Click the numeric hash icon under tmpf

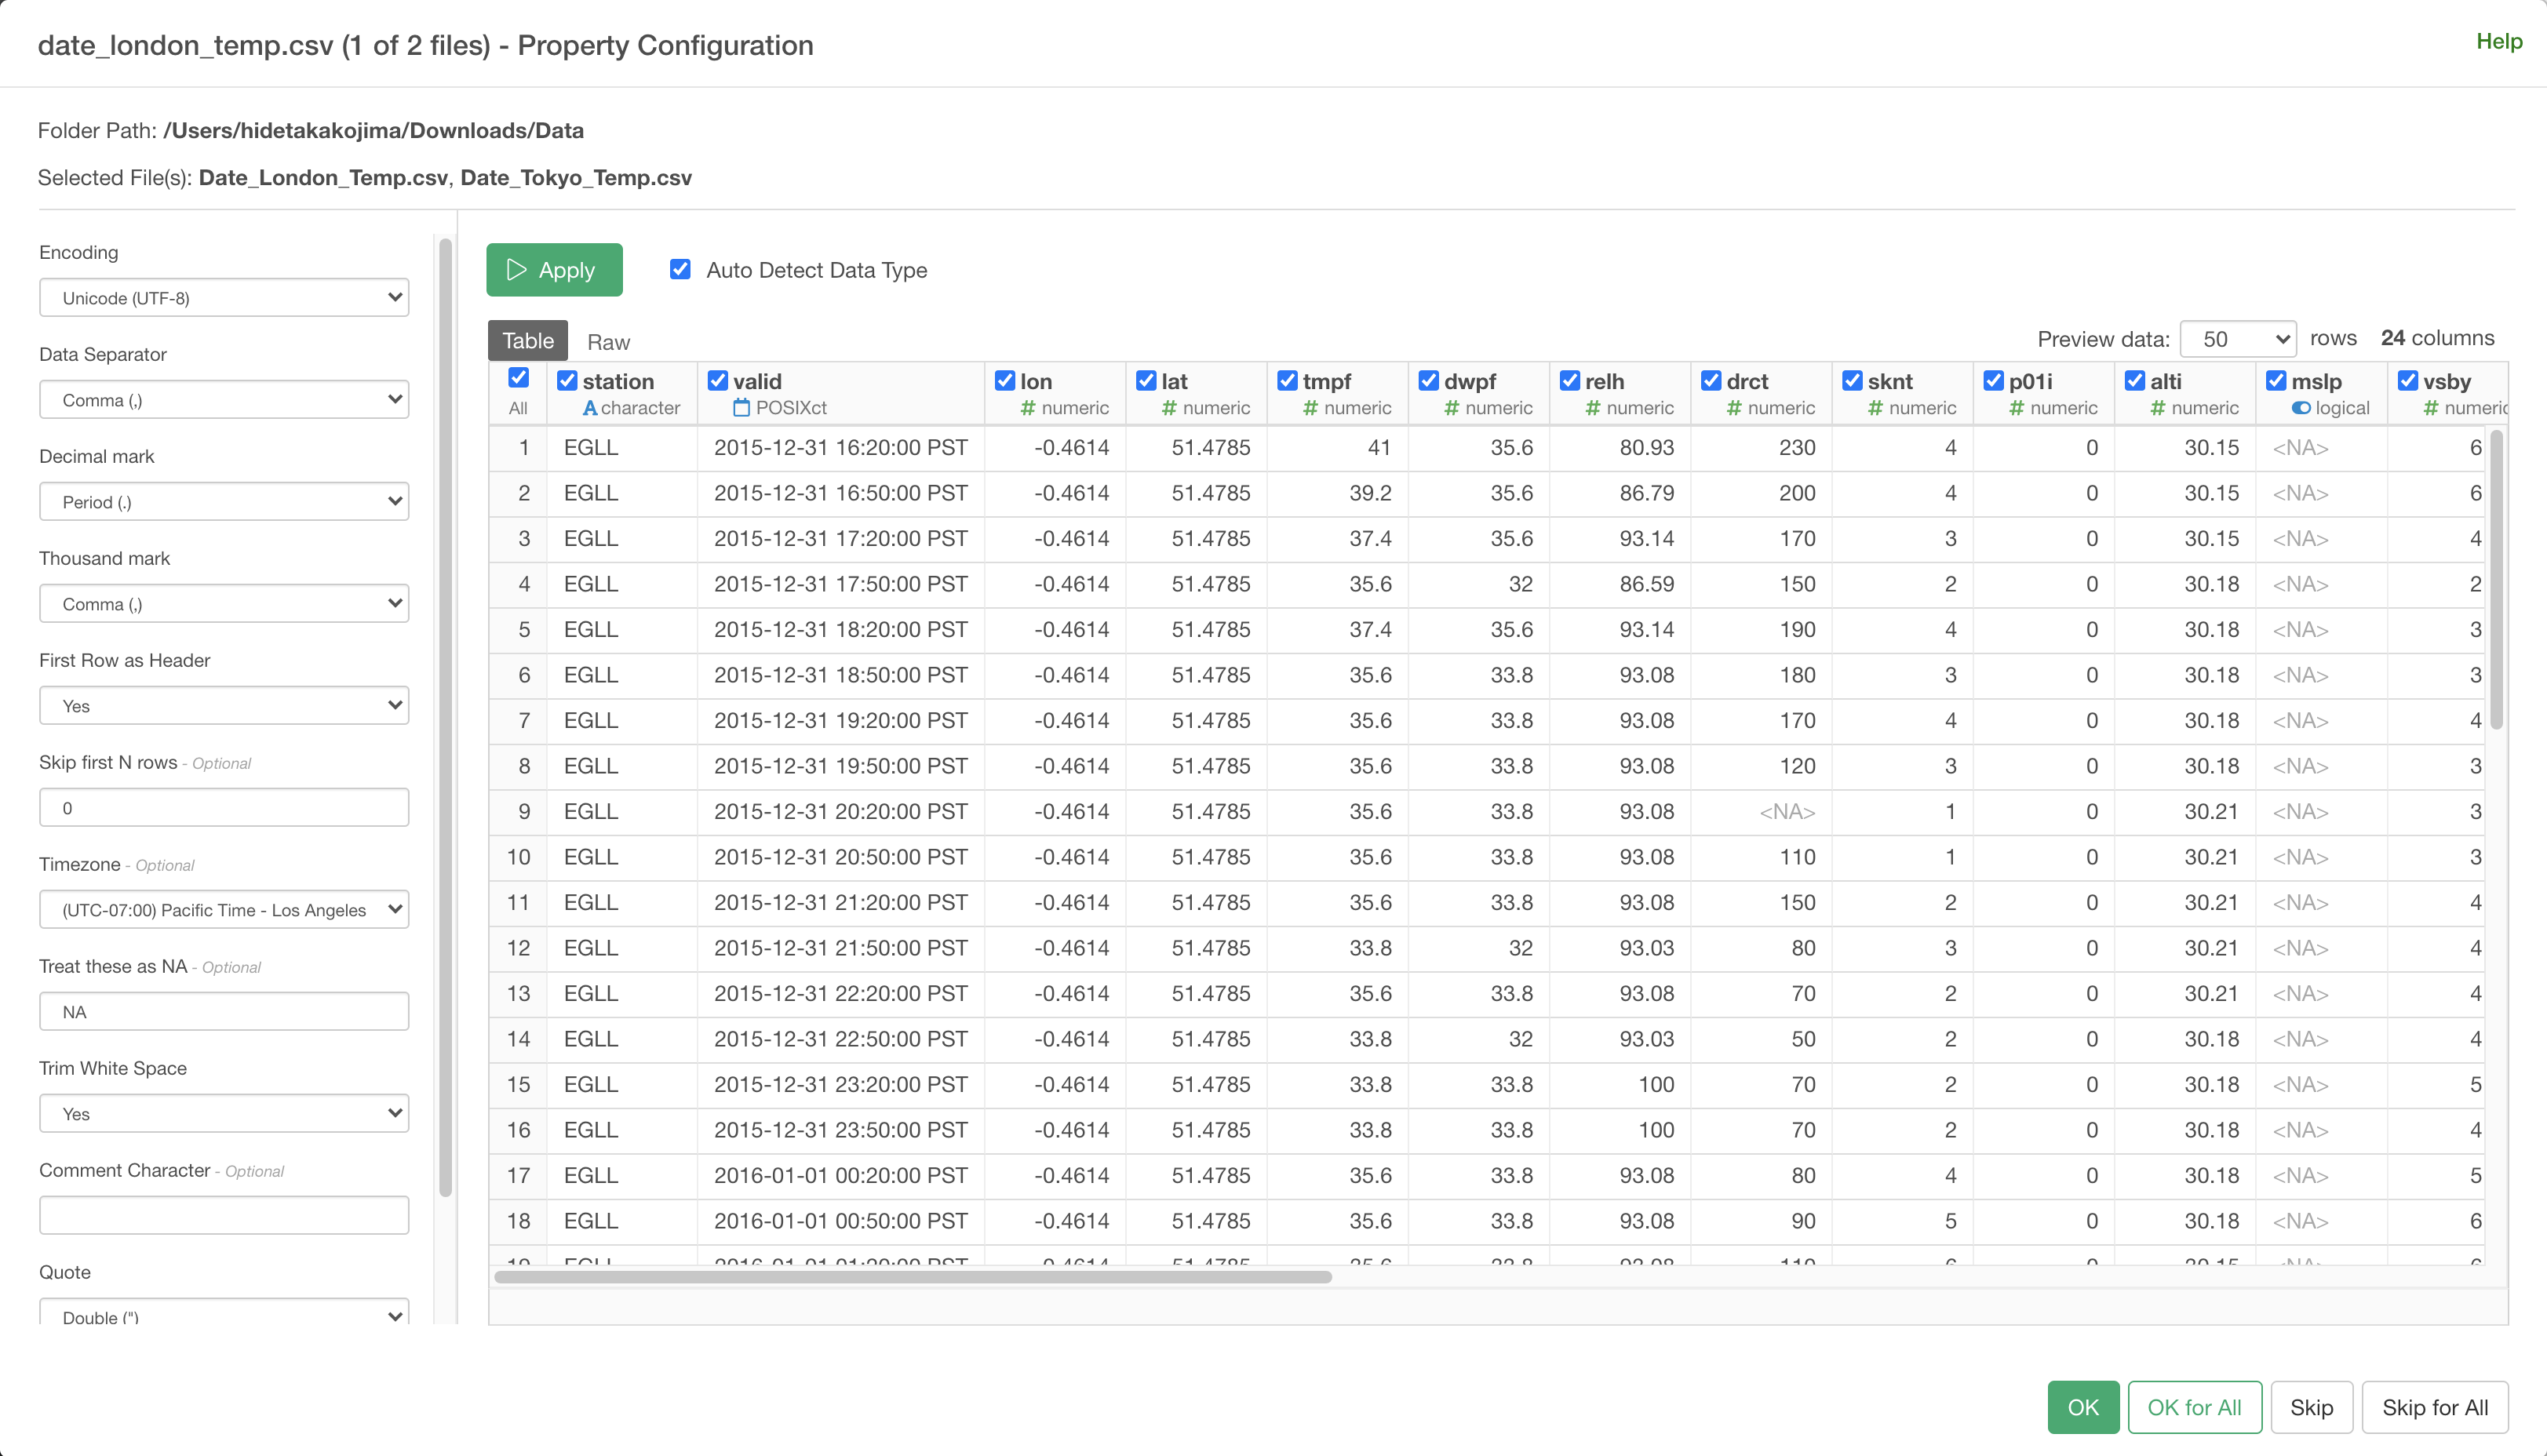pos(1310,408)
